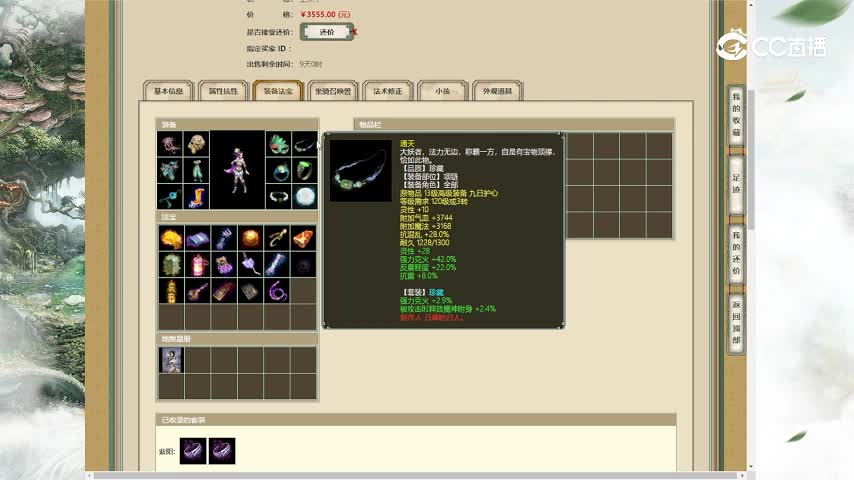Click the 附加气血 +3744 tooltip line
Screen dimensions: 854x480
(426, 218)
